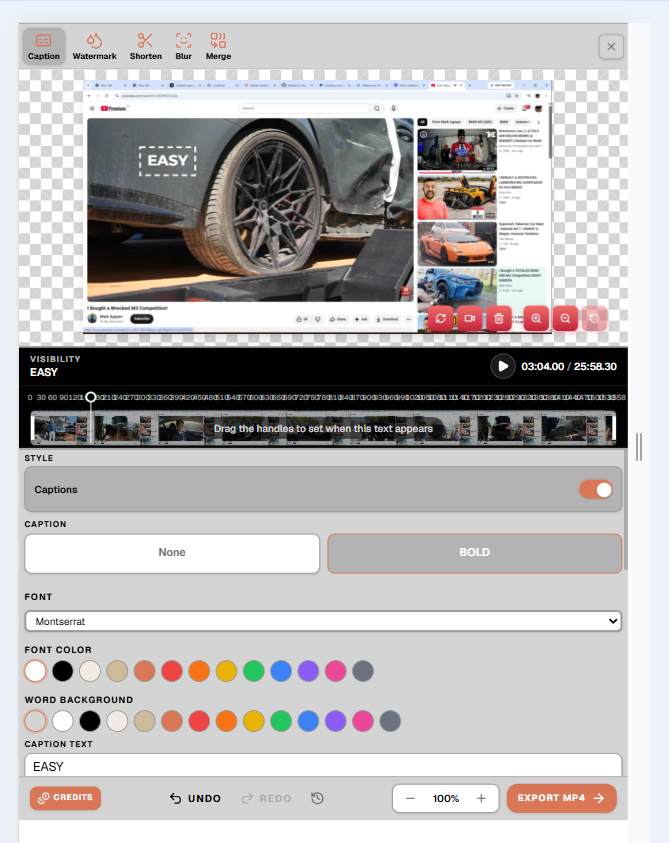Zoom out with the red magnifier minus
Viewport: 669px width, 843px height.
pyautogui.click(x=565, y=318)
